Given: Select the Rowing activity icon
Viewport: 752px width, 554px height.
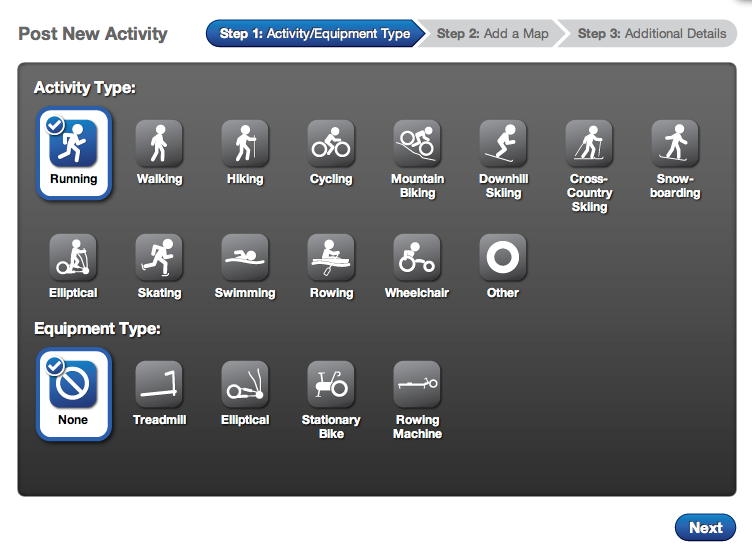Looking at the screenshot, I should [331, 257].
